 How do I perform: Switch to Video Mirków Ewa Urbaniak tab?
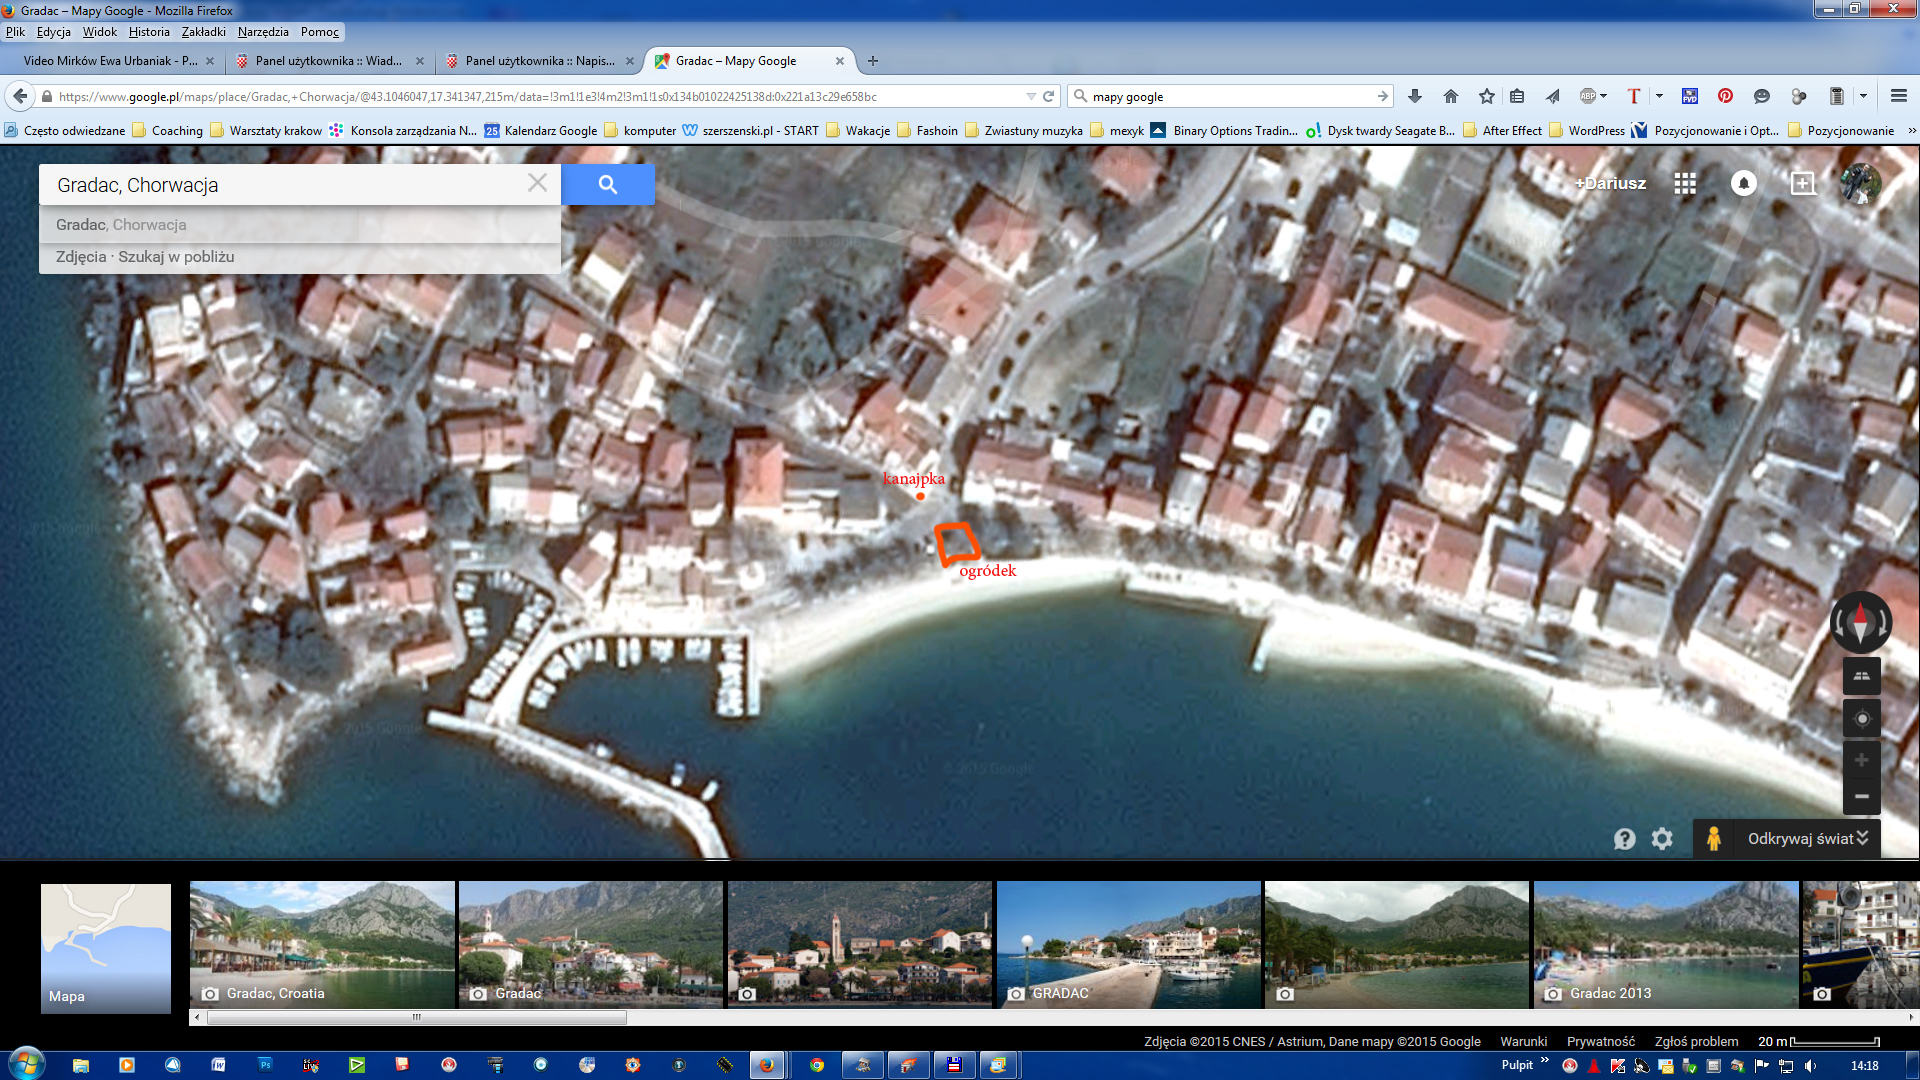(110, 61)
